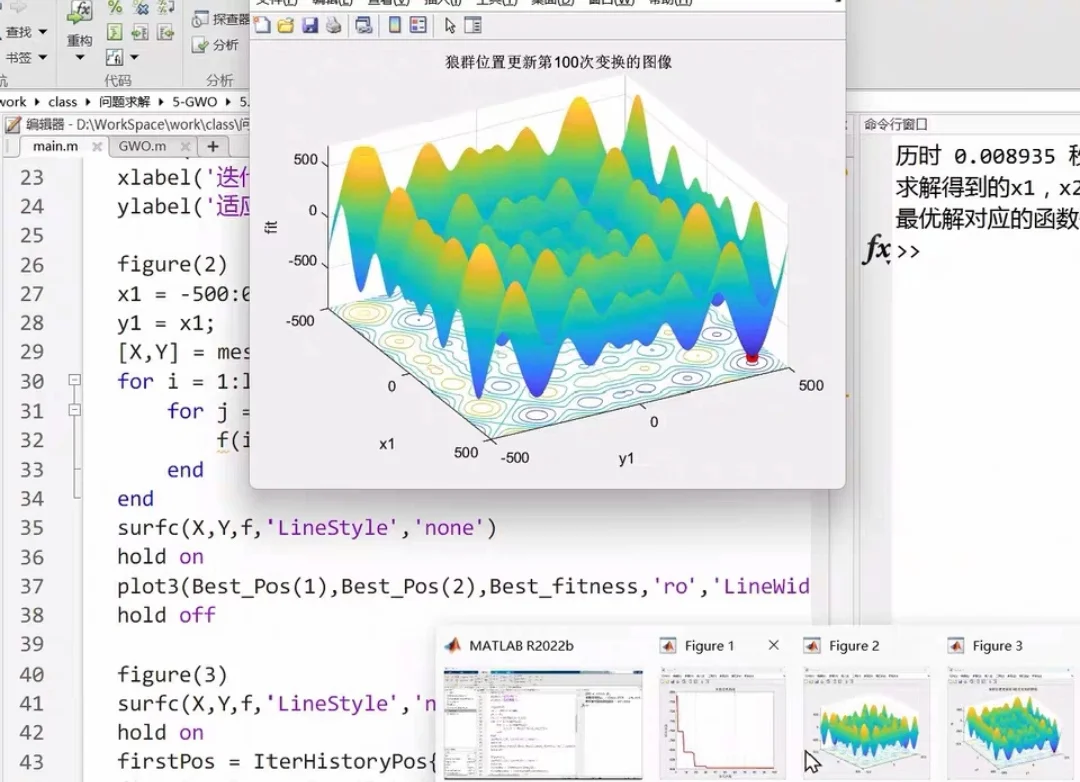The height and width of the screenshot is (782, 1080).
Task: Go to class folder in path breadcrumb
Action: [63, 102]
